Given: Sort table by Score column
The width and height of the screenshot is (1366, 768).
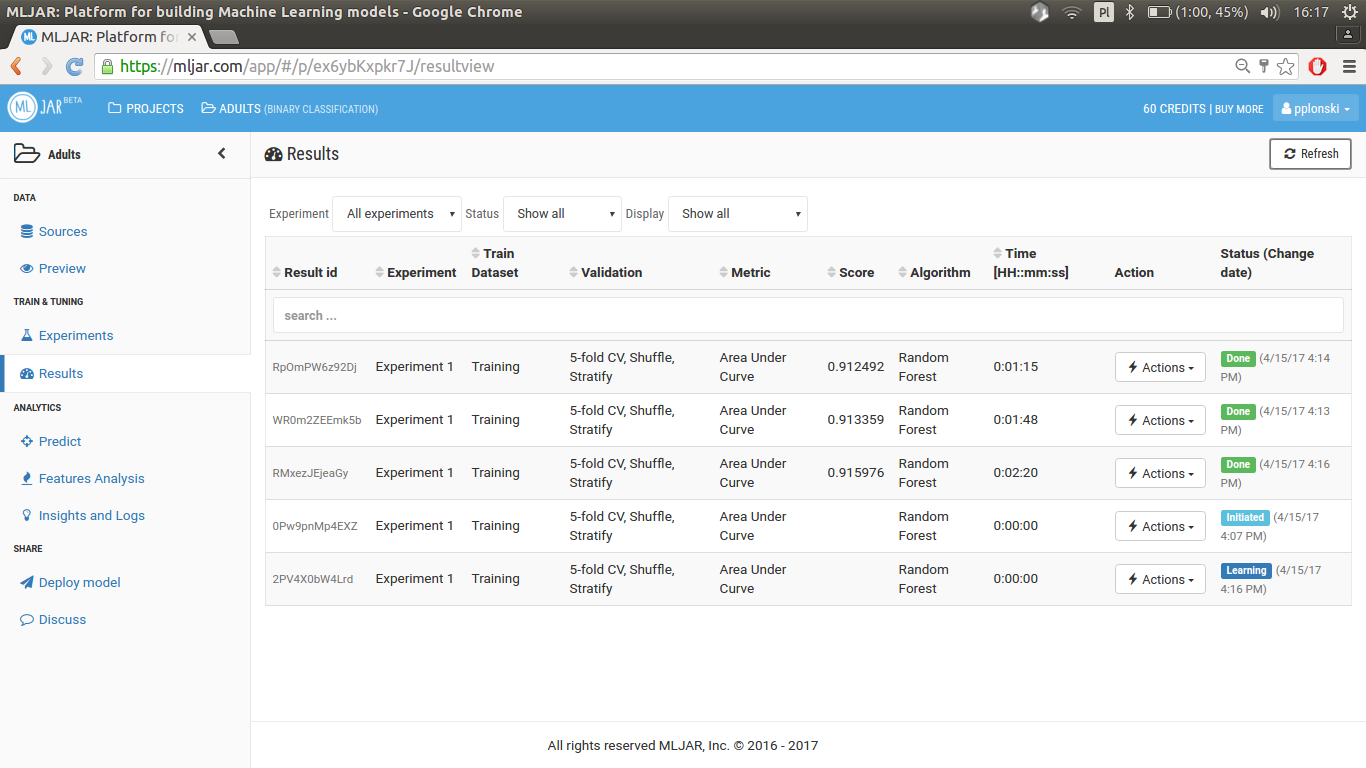Looking at the screenshot, I should [851, 272].
